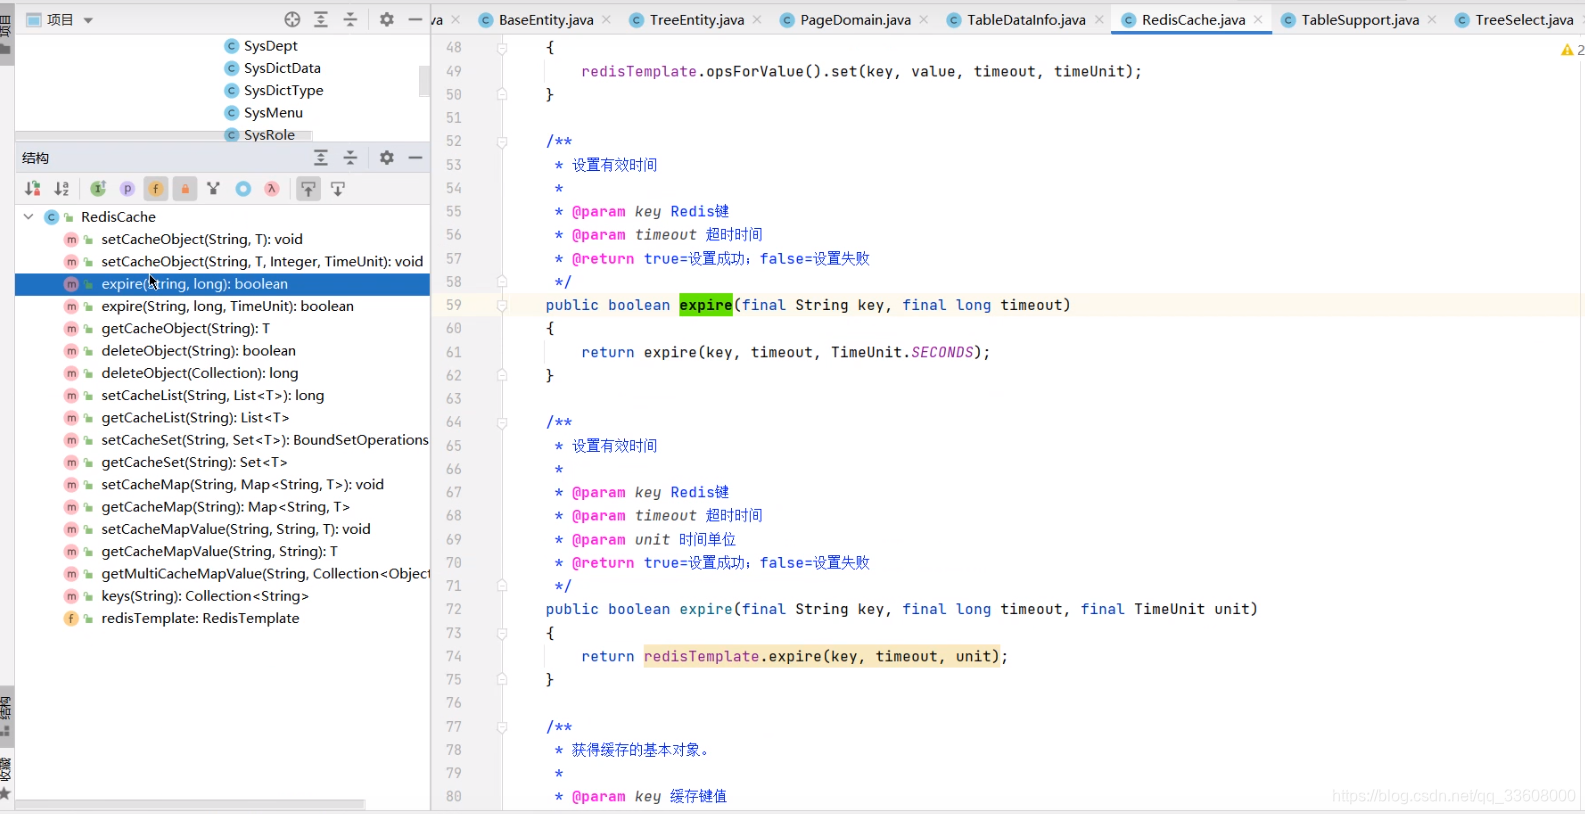Image resolution: width=1585 pixels, height=814 pixels.
Task: Toggle Show non-public lock icon
Action: pyautogui.click(x=185, y=188)
